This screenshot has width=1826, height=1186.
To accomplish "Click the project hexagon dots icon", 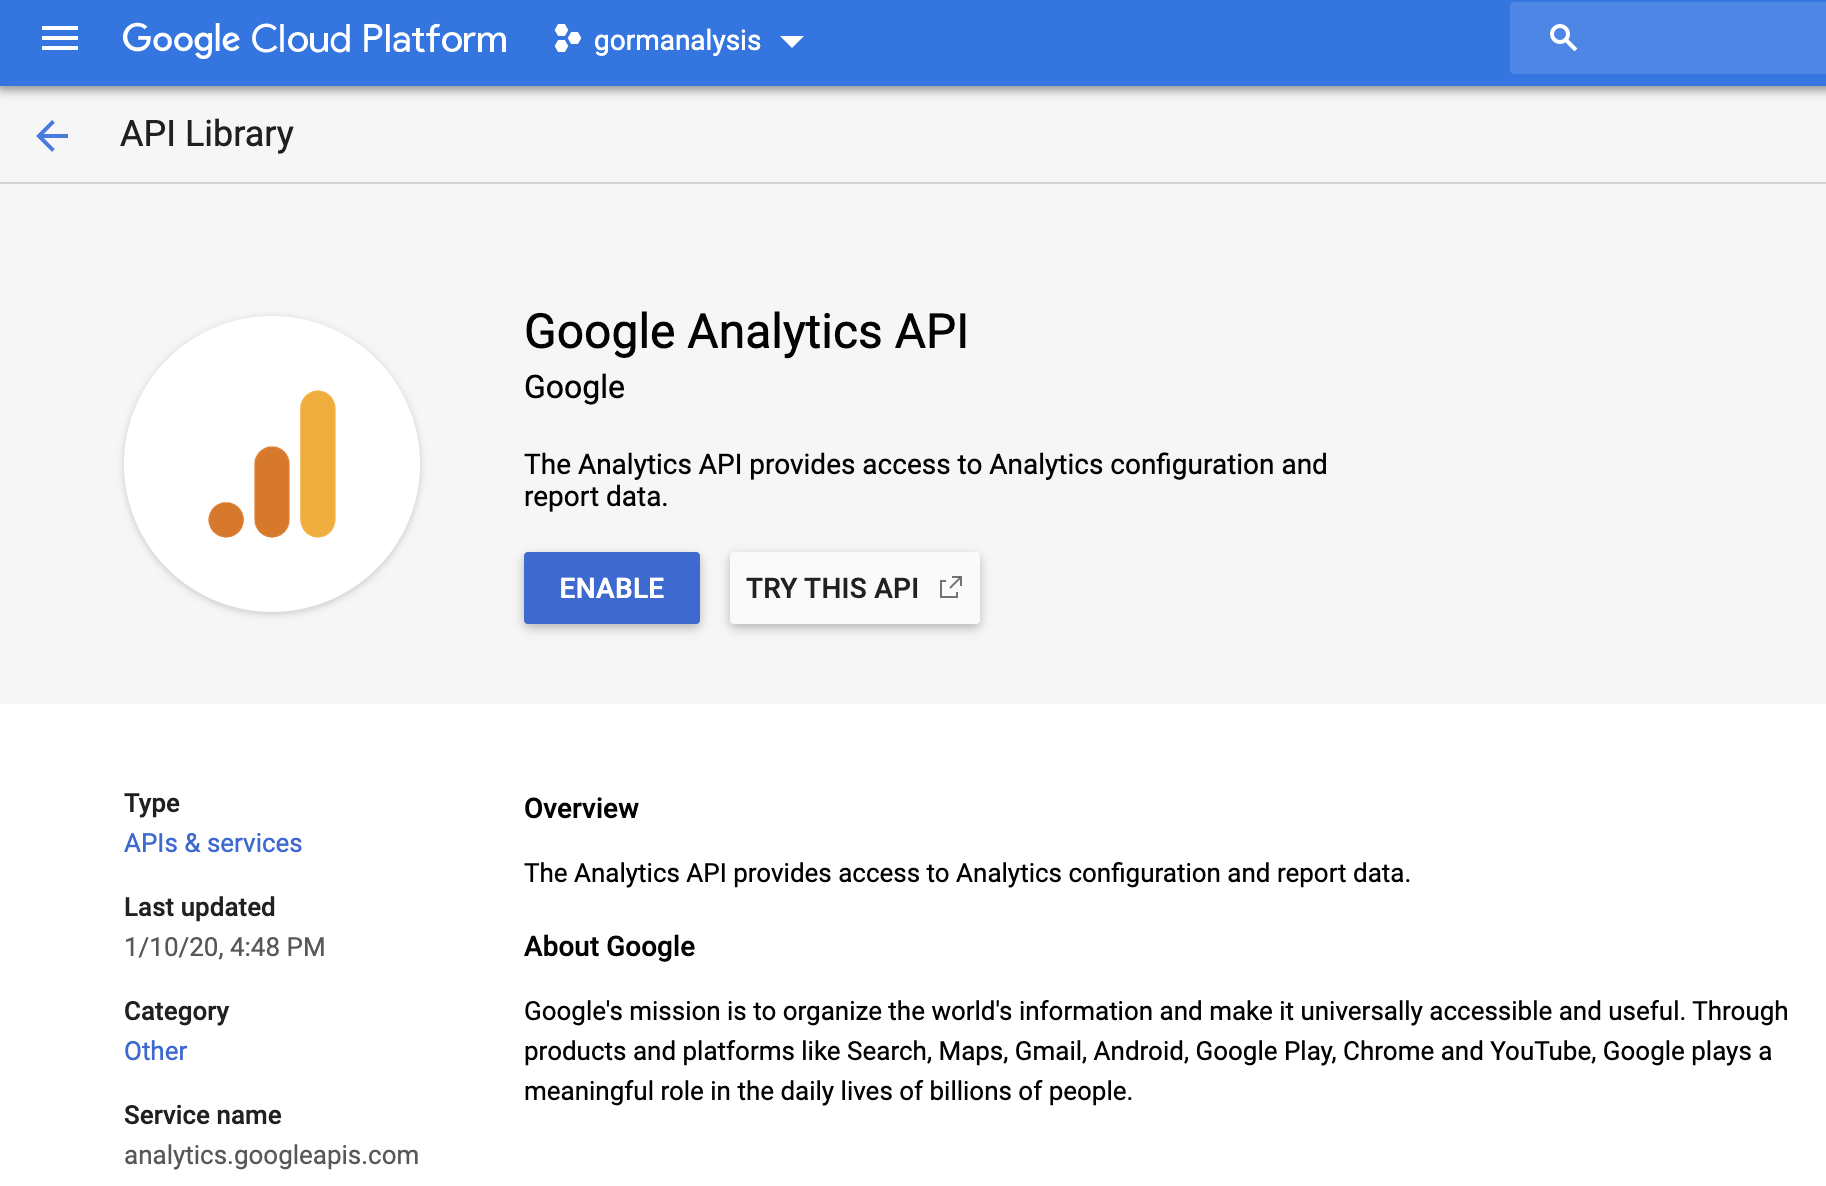I will click(x=567, y=39).
